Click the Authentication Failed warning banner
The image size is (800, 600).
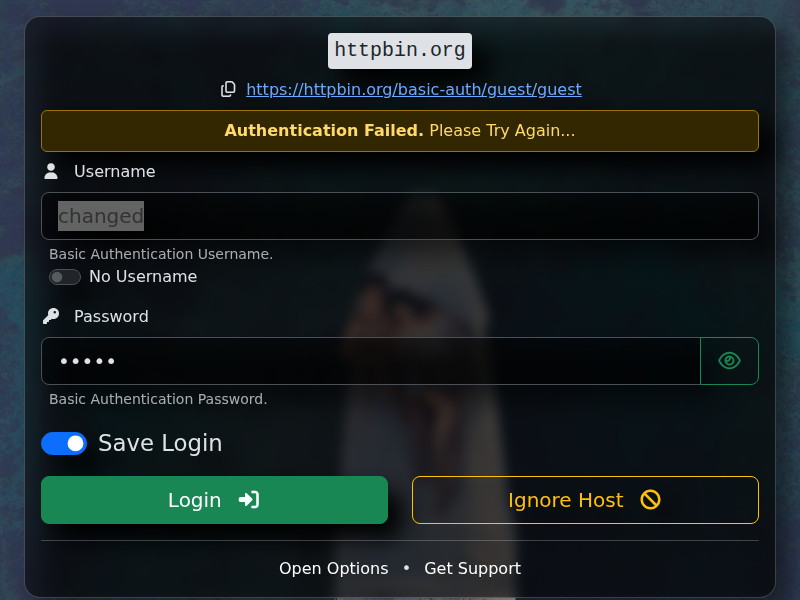(399, 130)
